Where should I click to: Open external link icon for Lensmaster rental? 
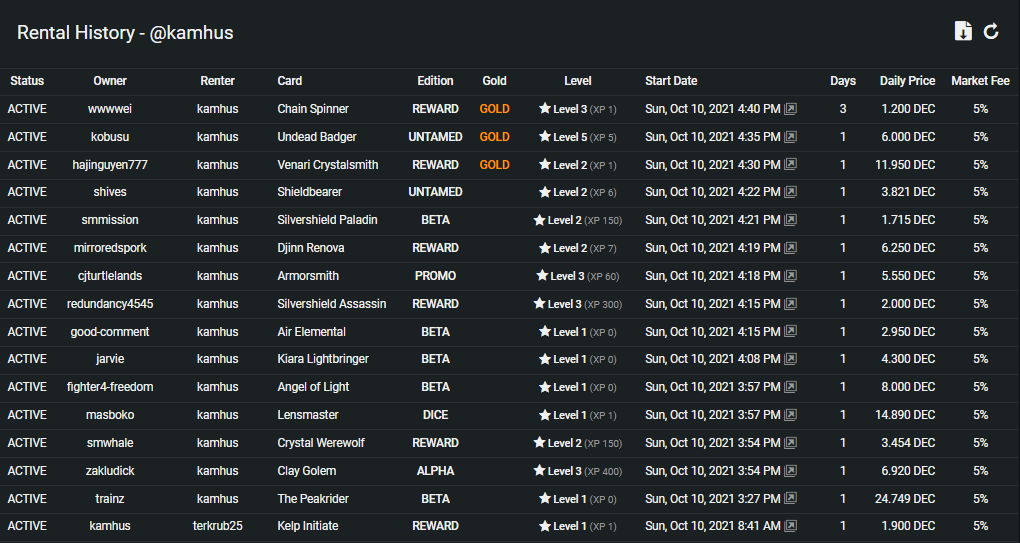pyautogui.click(x=790, y=414)
